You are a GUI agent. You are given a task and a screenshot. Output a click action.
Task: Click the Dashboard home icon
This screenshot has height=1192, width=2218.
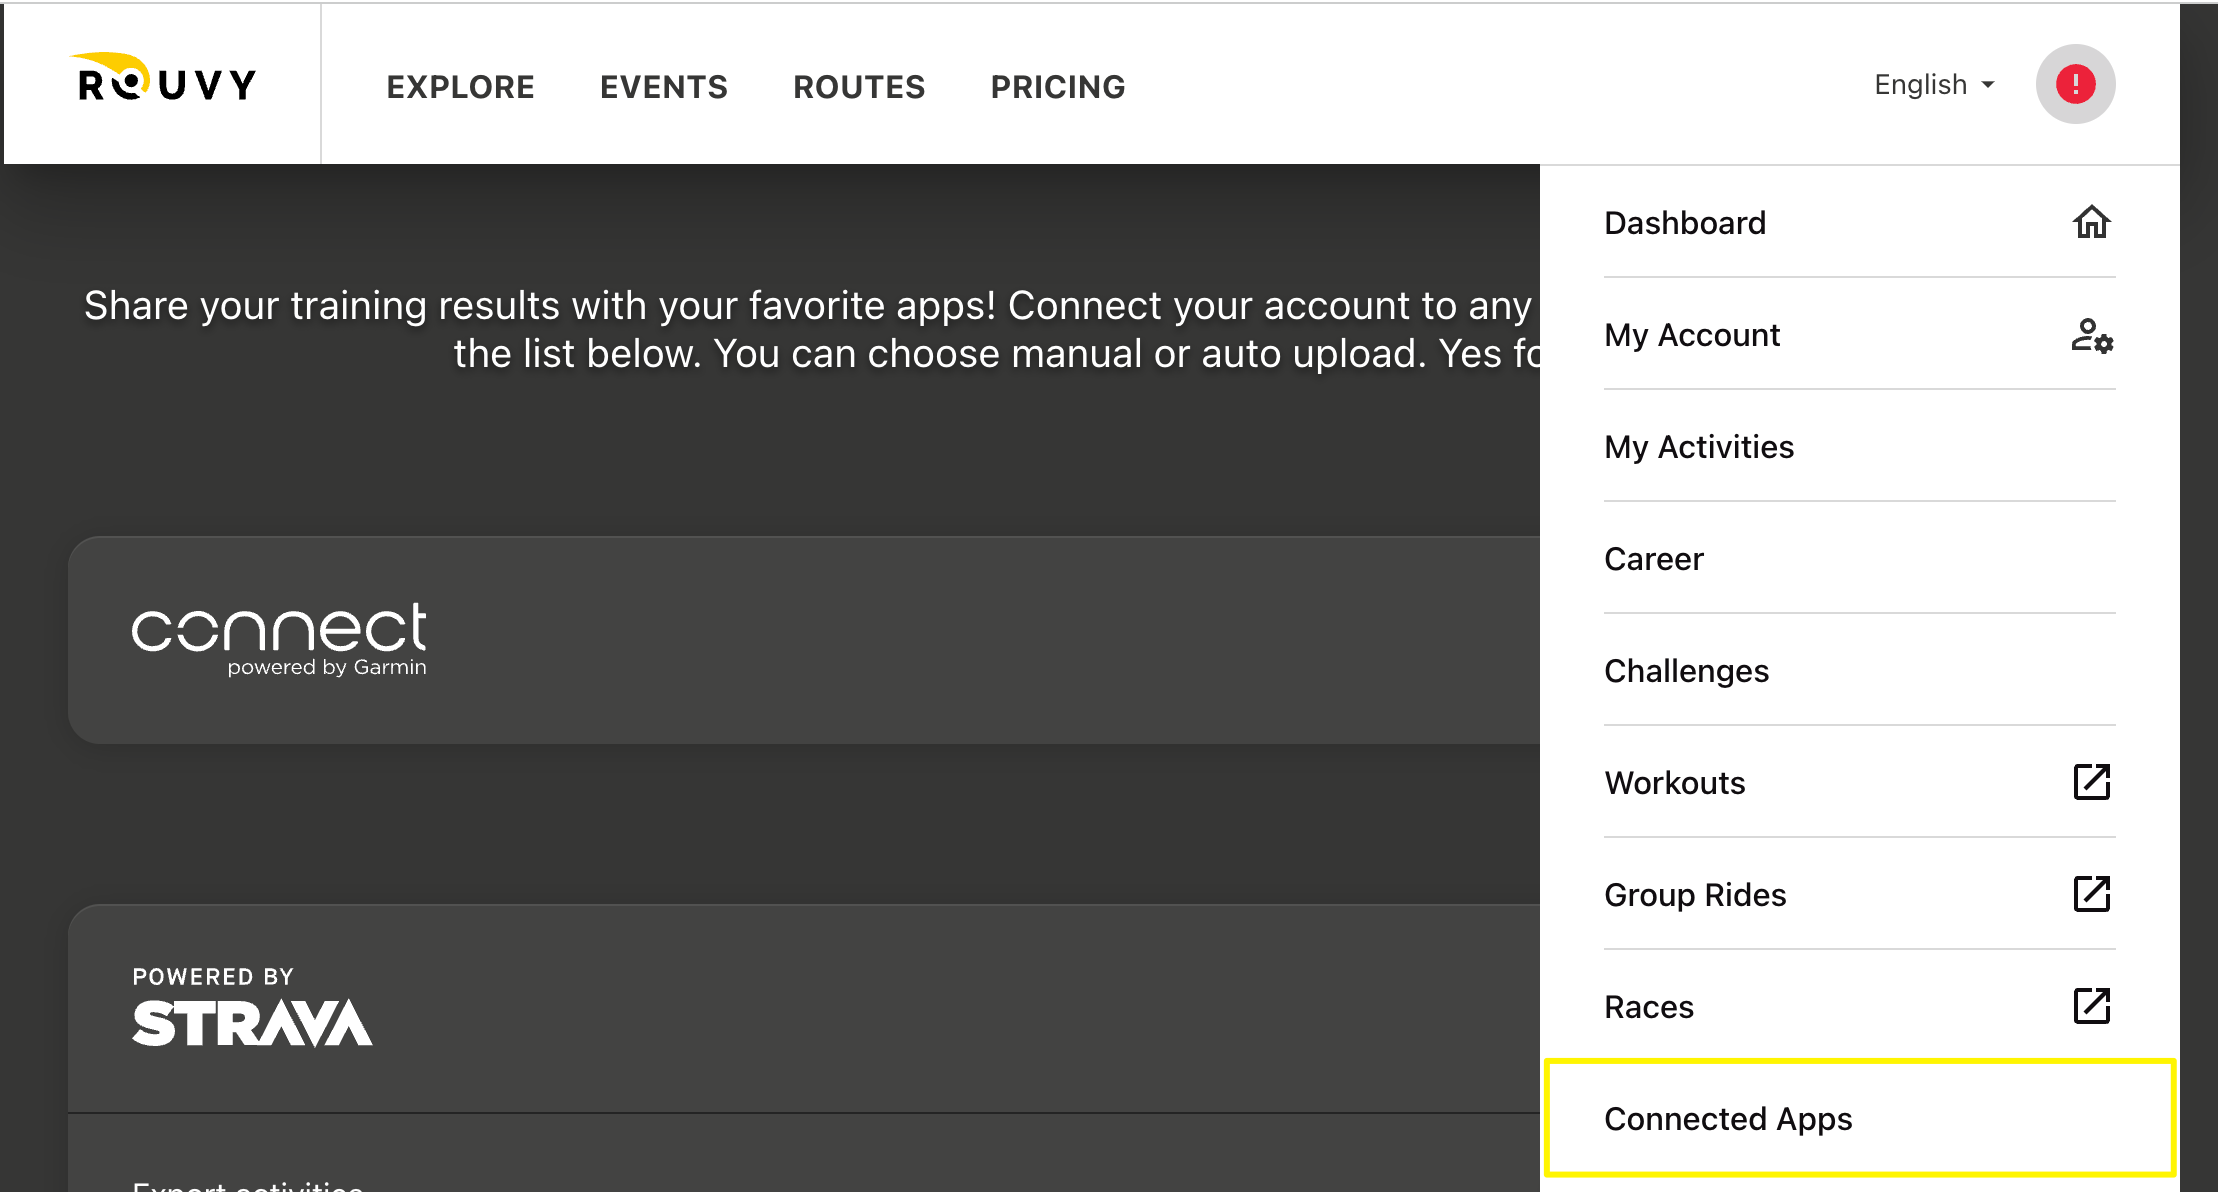click(2091, 222)
